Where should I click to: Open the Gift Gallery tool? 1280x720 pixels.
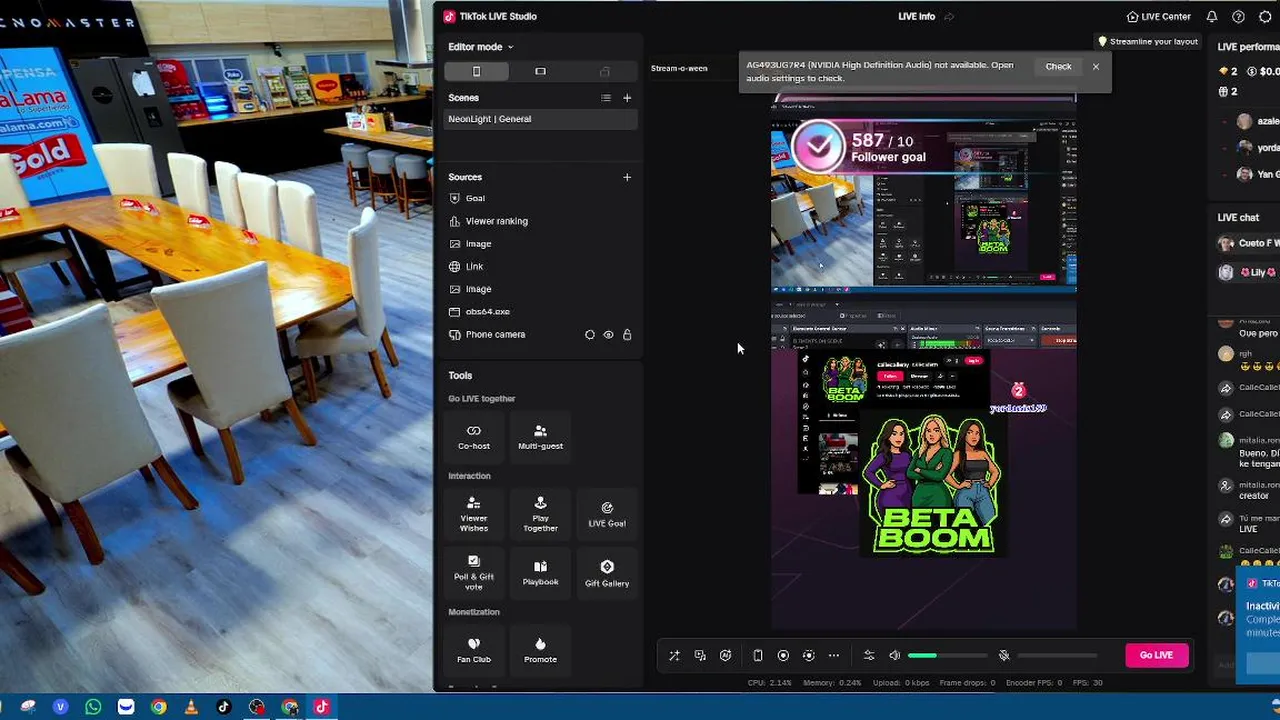[x=607, y=572]
